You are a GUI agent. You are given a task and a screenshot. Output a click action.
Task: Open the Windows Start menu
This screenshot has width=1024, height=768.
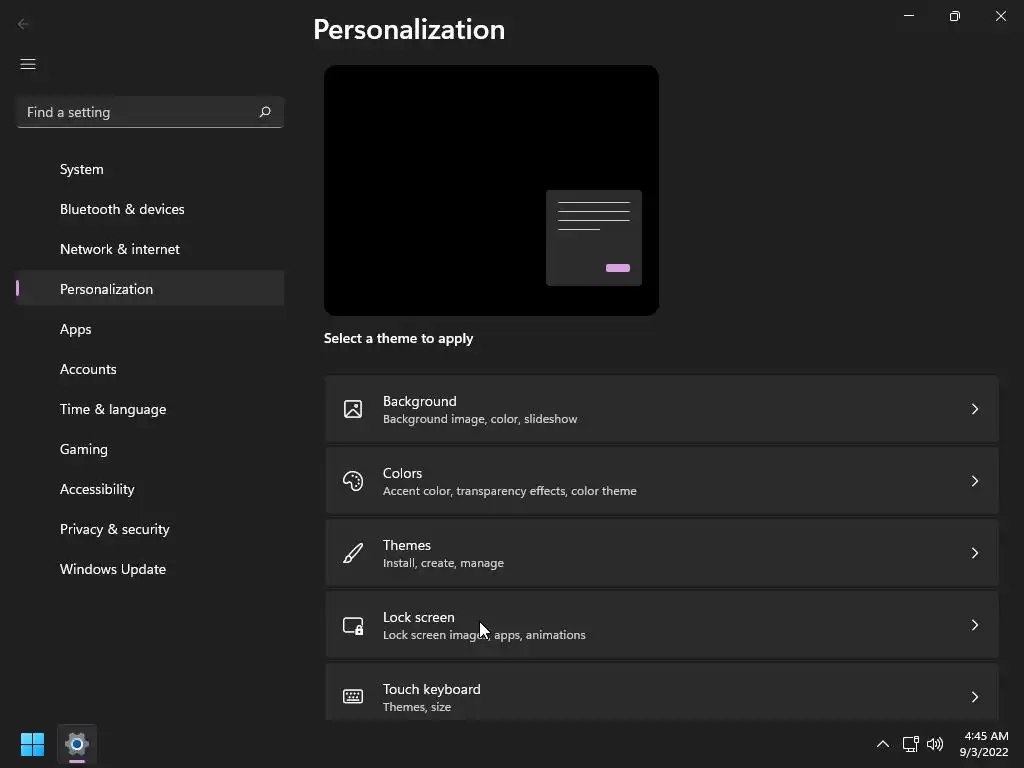coord(32,744)
